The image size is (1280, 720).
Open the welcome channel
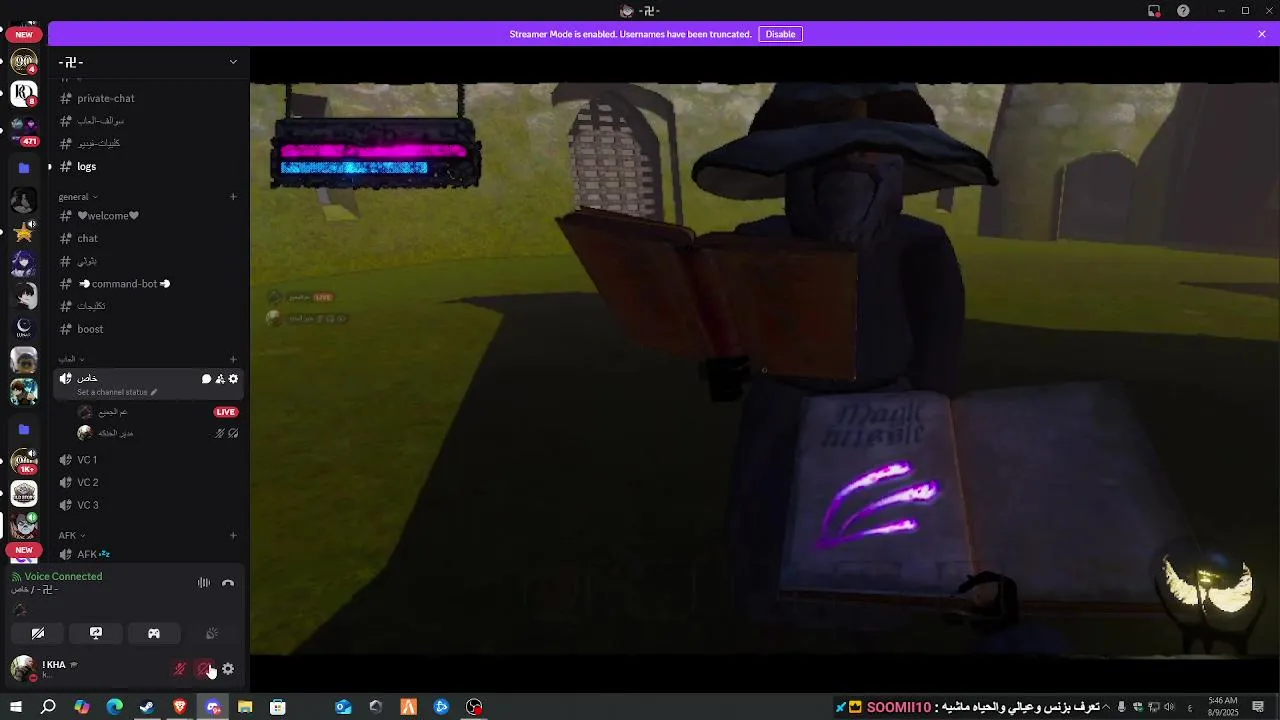(150, 216)
